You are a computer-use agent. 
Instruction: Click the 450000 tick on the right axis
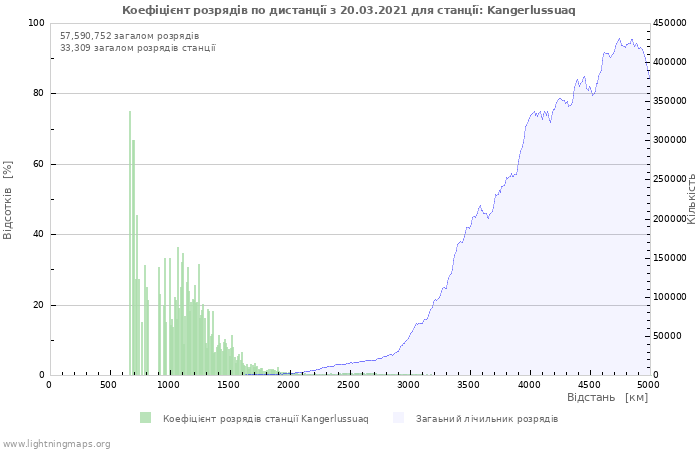[669, 23]
